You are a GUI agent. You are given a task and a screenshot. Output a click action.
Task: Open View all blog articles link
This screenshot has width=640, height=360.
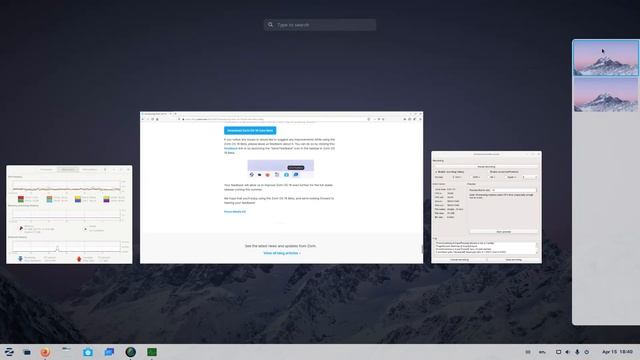tap(282, 253)
